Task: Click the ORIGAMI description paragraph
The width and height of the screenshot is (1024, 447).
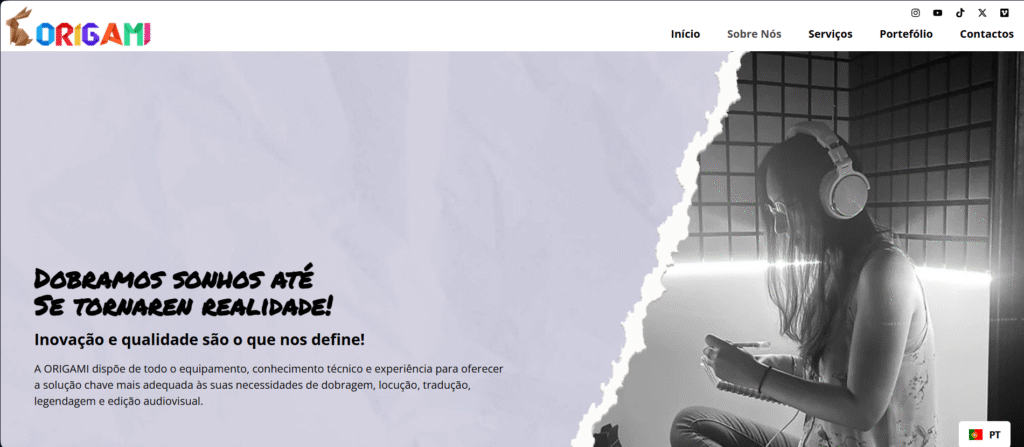Action: (268, 385)
